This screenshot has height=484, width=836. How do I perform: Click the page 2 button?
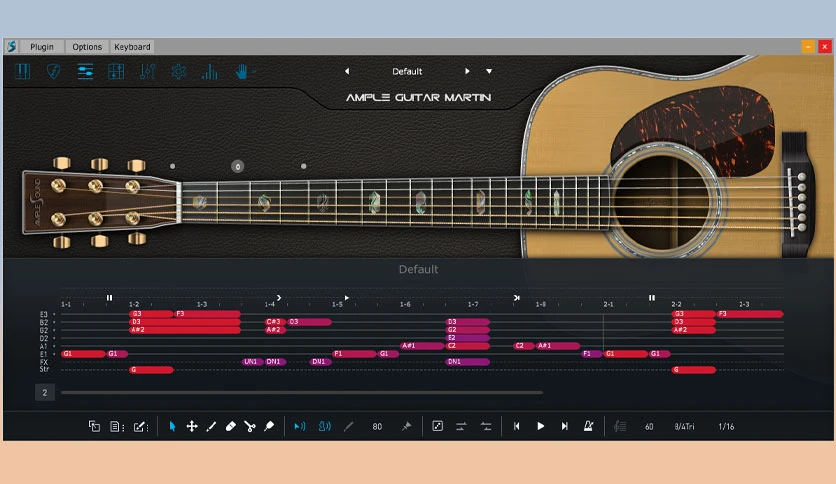pyautogui.click(x=45, y=393)
